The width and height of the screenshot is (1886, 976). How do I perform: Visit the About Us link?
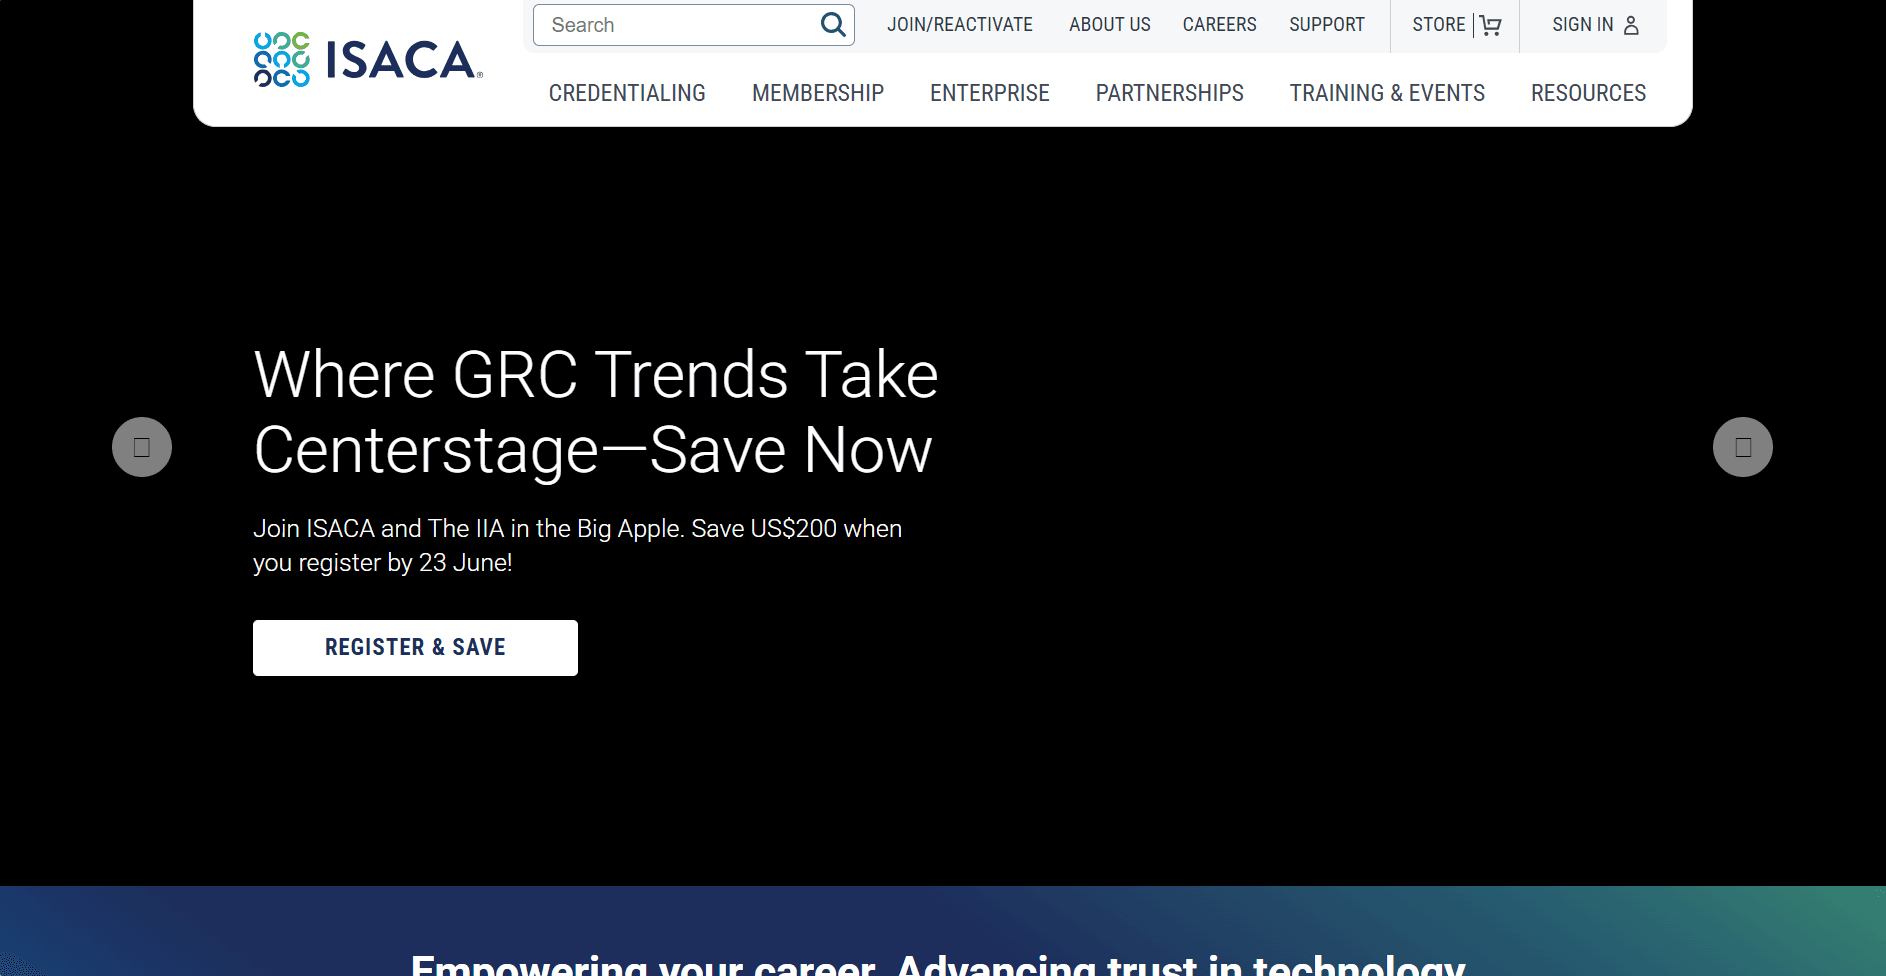coord(1110,25)
